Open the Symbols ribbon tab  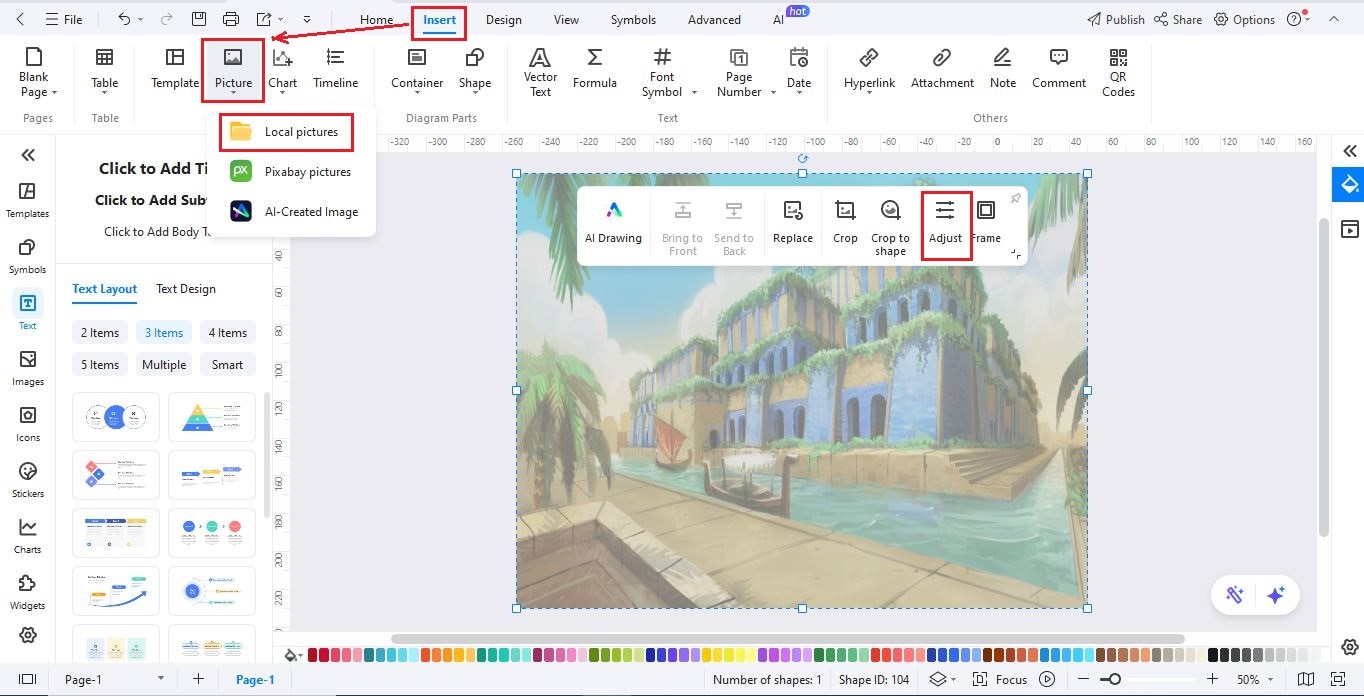(x=633, y=19)
